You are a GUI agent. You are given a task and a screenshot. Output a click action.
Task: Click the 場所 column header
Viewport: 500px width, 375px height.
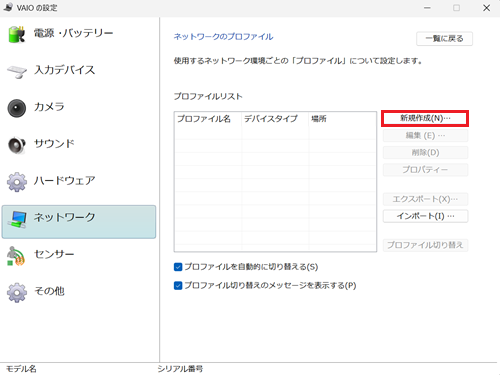342,119
